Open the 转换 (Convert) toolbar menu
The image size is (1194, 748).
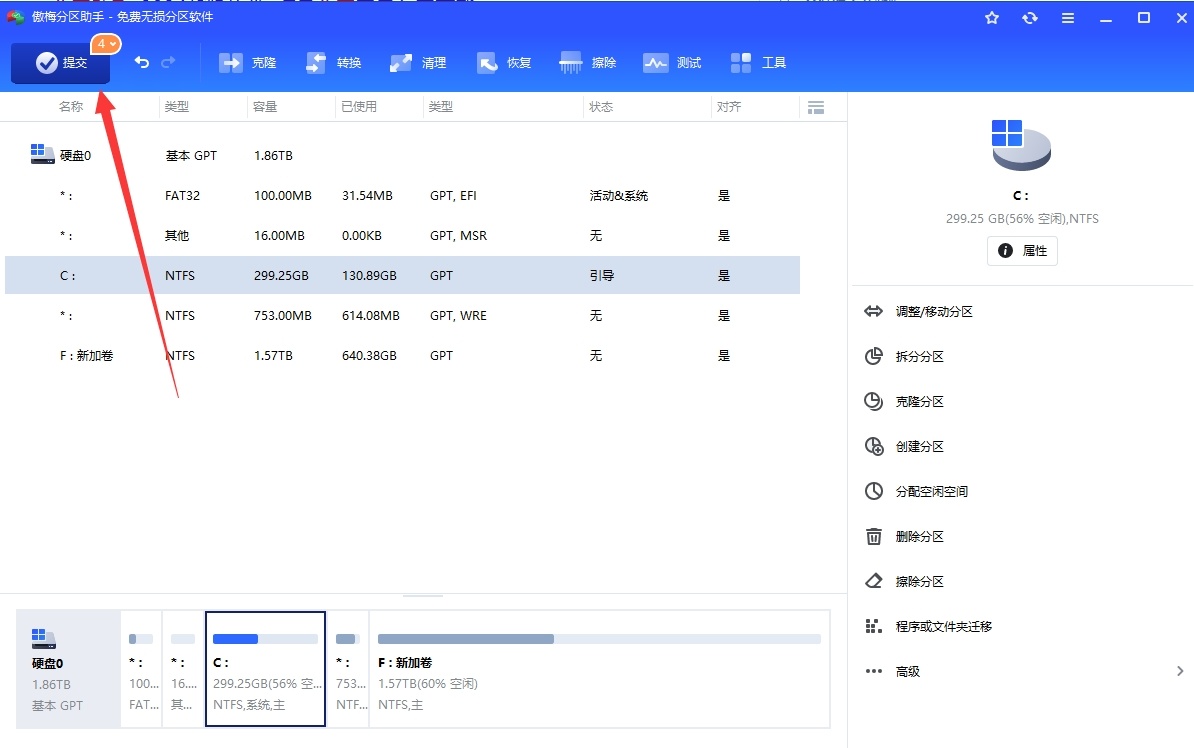pos(333,62)
